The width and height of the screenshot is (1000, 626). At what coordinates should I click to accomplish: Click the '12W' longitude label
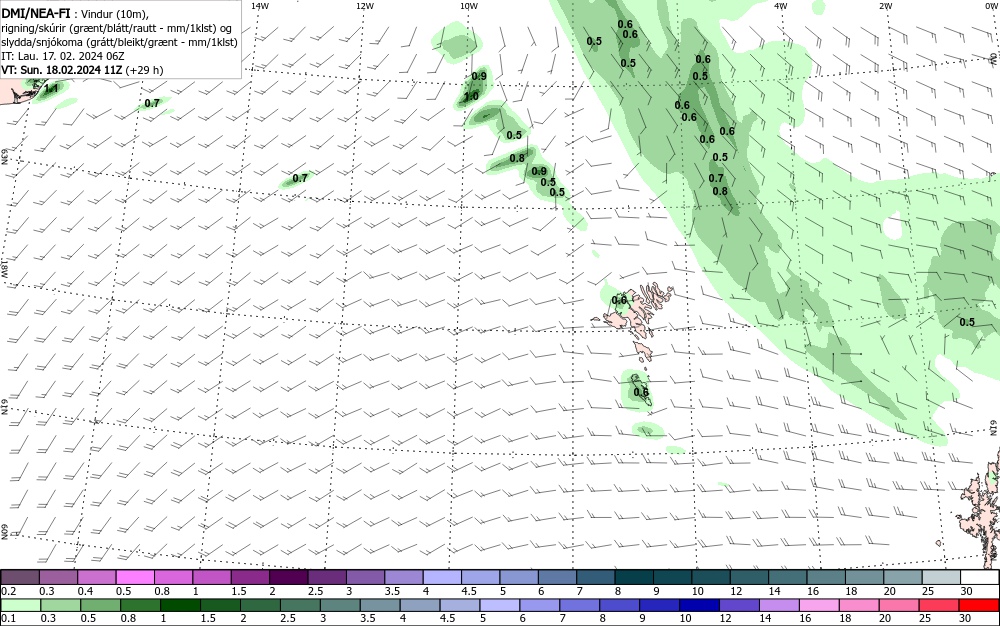tap(364, 6)
